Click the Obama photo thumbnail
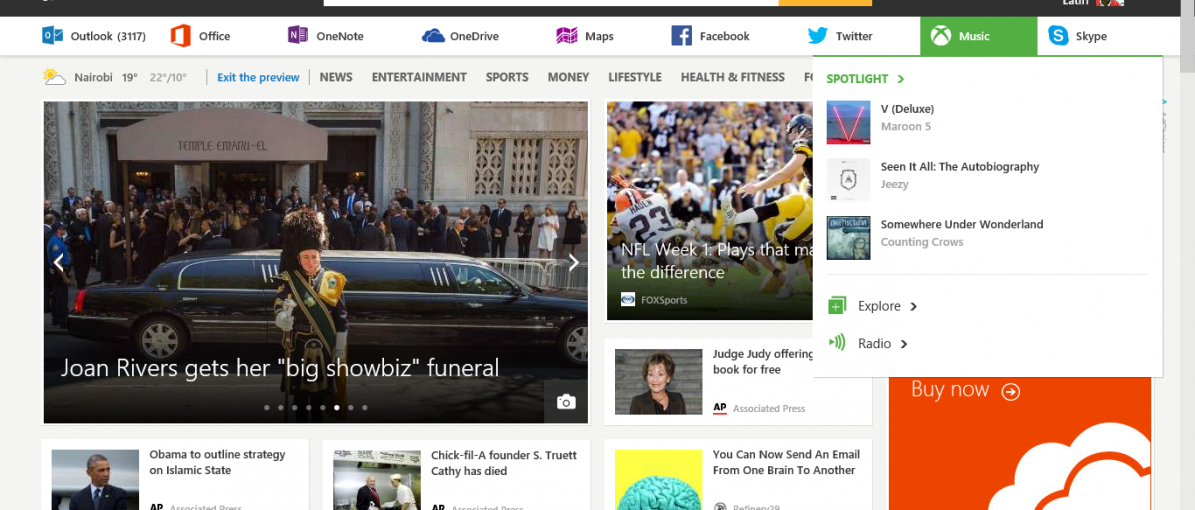Viewport: 1195px width, 510px height. (x=95, y=480)
